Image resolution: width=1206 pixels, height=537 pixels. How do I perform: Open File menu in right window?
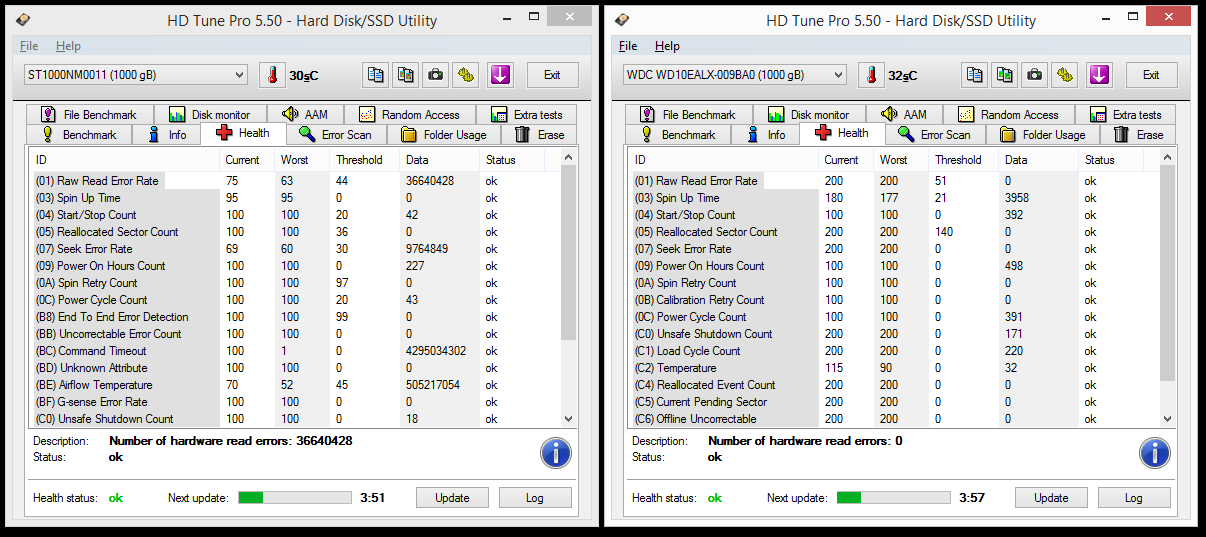tap(628, 46)
